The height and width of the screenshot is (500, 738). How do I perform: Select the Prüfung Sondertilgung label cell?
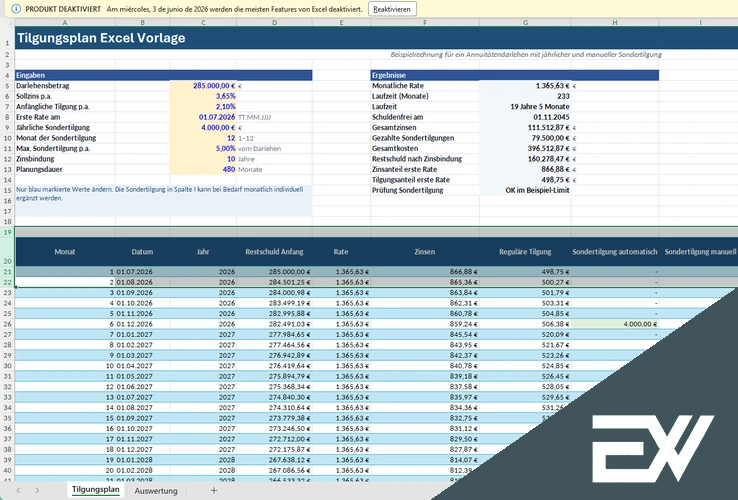(425, 190)
